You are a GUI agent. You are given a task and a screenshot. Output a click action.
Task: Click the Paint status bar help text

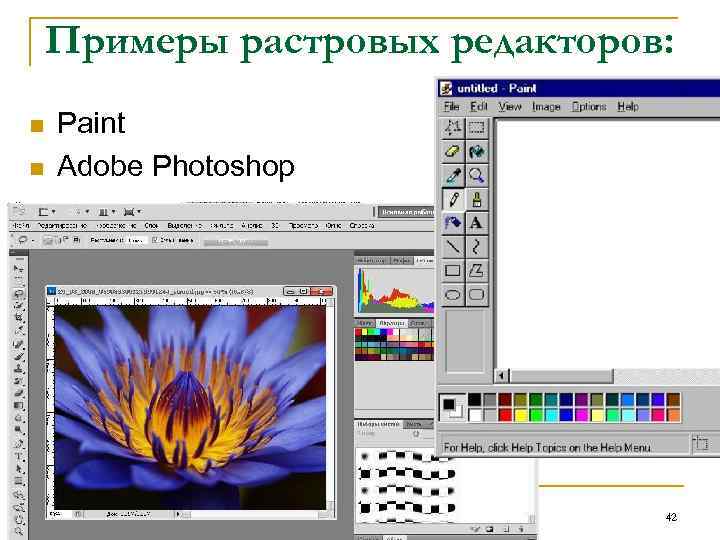click(x=547, y=447)
